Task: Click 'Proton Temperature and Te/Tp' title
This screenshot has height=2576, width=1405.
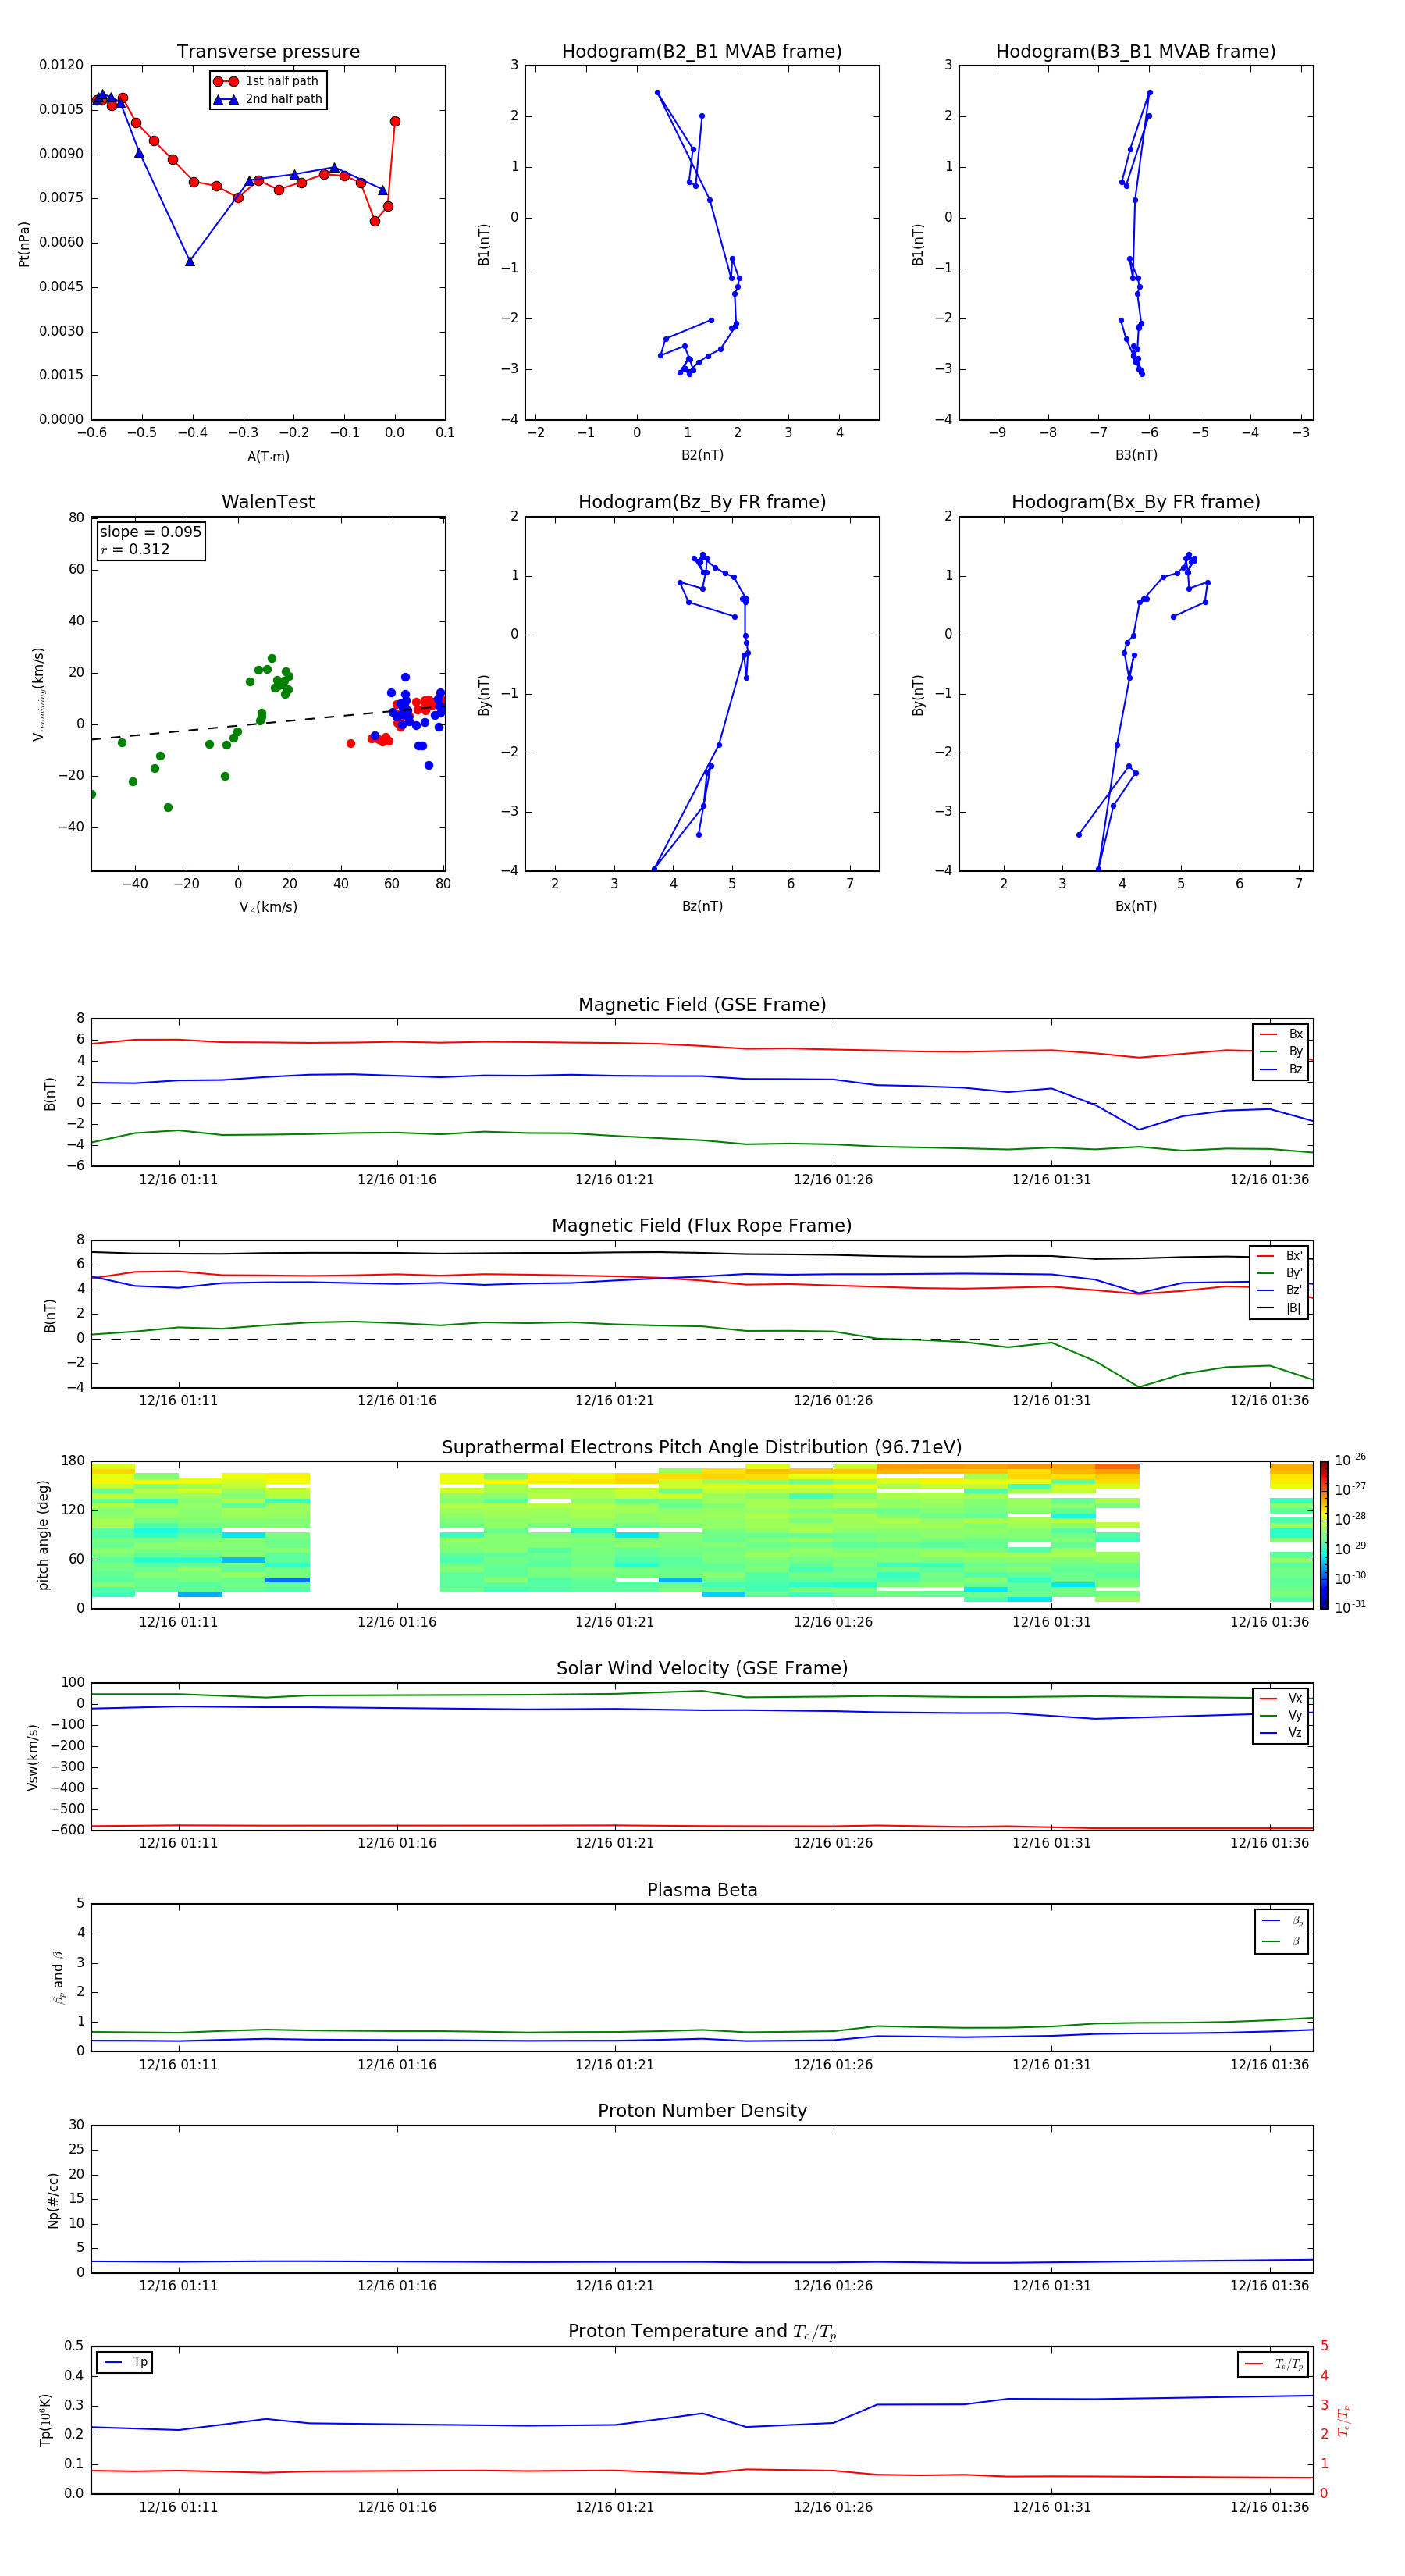Action: point(702,2332)
